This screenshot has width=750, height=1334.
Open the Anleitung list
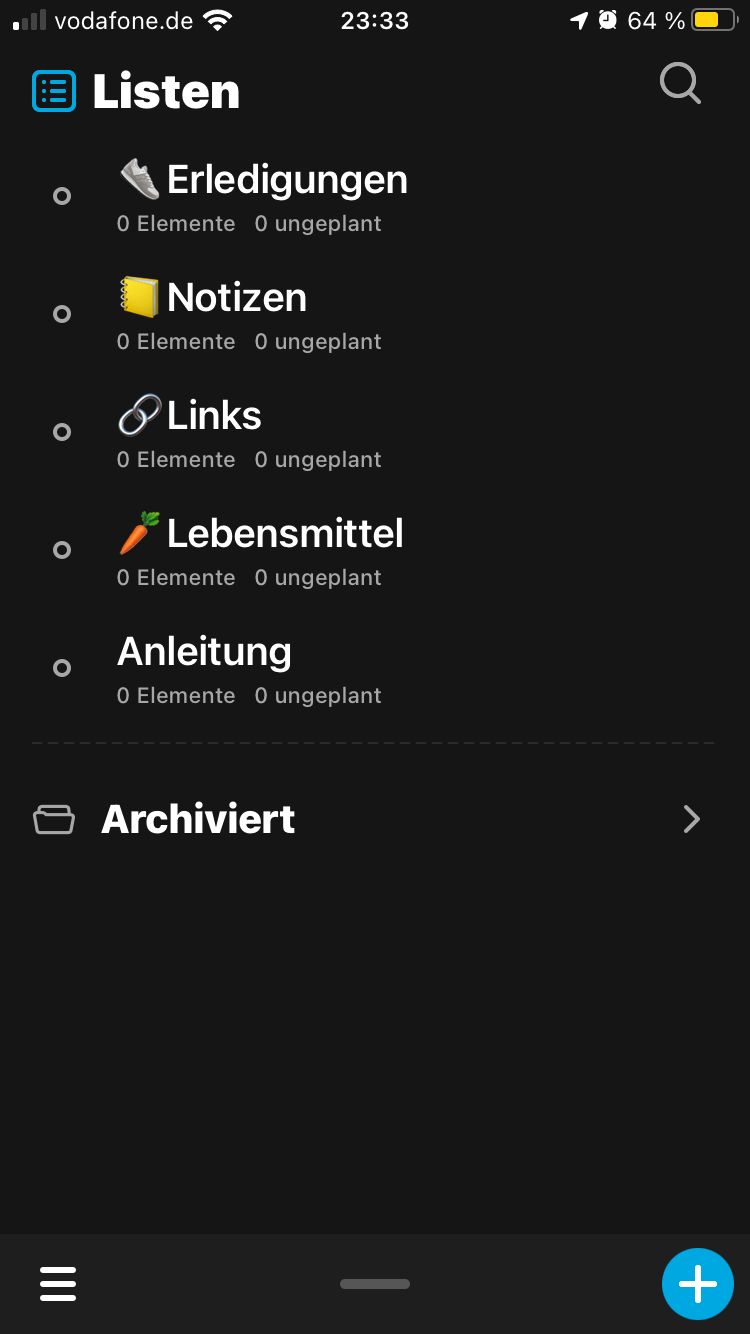(x=204, y=652)
